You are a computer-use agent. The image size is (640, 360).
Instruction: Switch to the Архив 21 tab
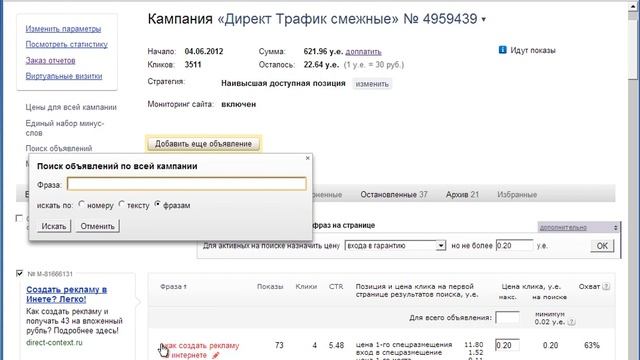coord(462,195)
